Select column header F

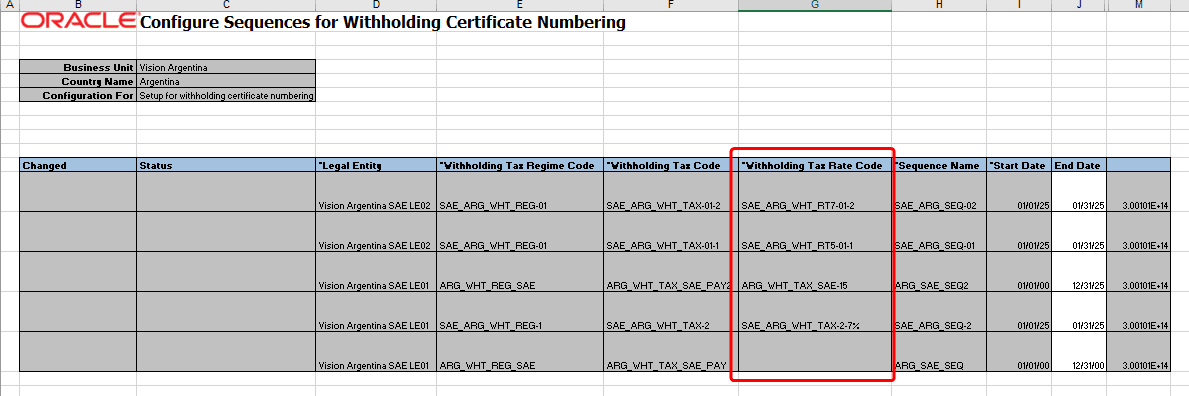click(x=671, y=5)
